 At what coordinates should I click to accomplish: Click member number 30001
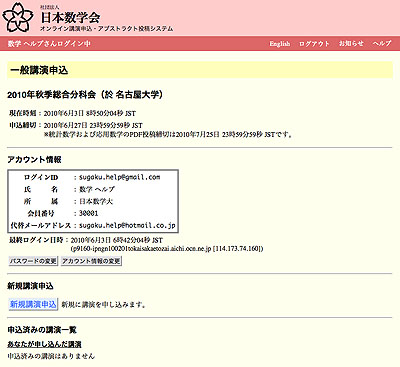click(88, 213)
